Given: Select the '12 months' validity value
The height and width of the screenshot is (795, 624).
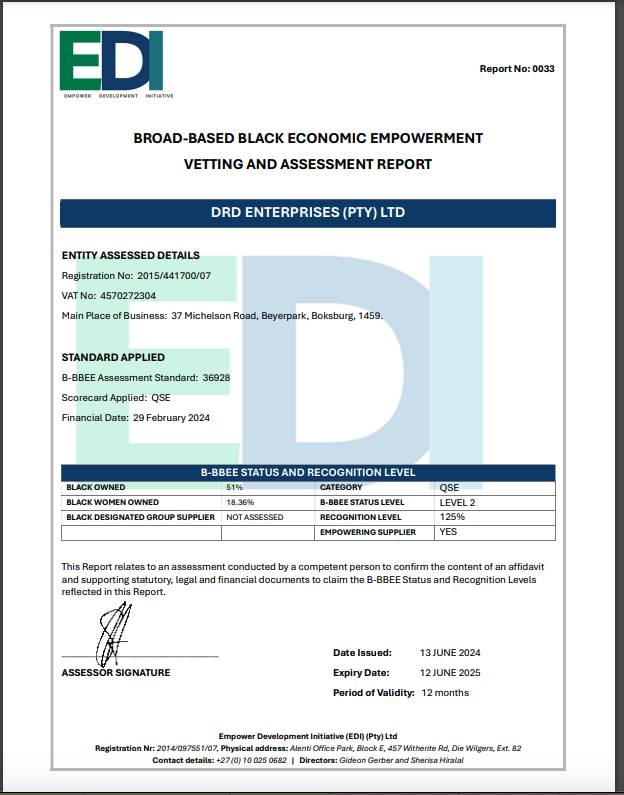Looking at the screenshot, I should pyautogui.click(x=445, y=693).
